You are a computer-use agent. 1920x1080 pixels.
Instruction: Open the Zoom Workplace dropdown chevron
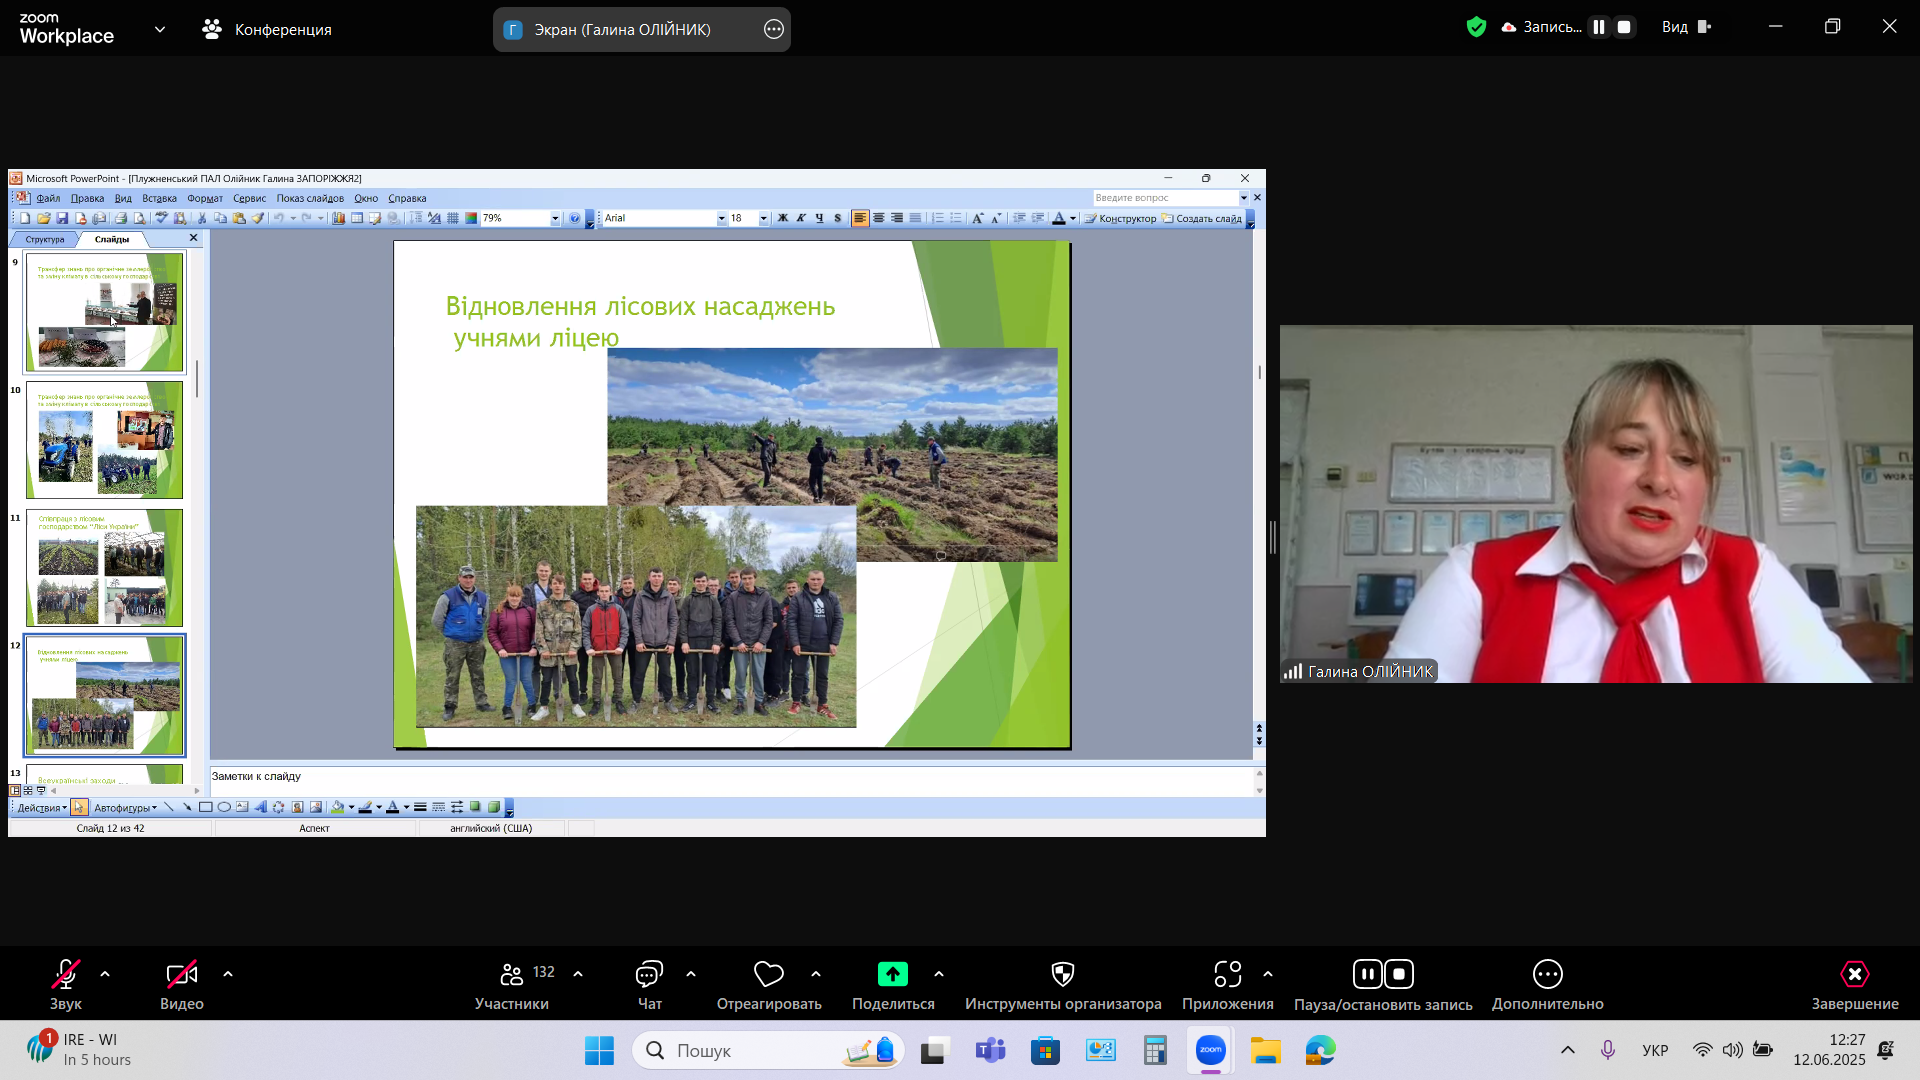click(160, 30)
